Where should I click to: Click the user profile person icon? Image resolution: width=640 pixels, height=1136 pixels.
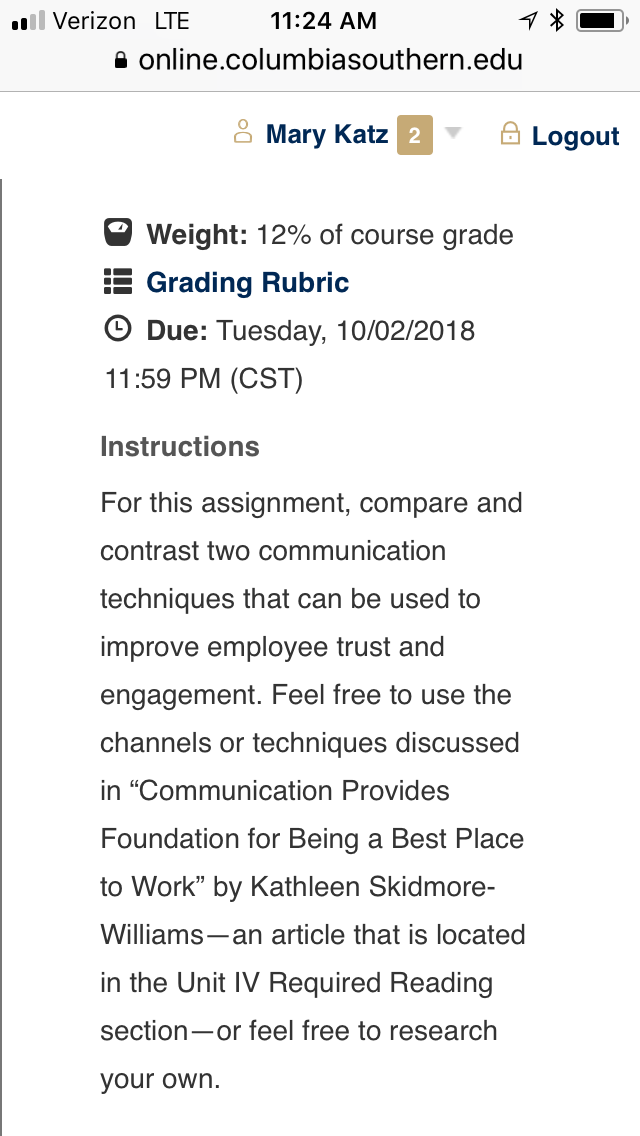(243, 132)
